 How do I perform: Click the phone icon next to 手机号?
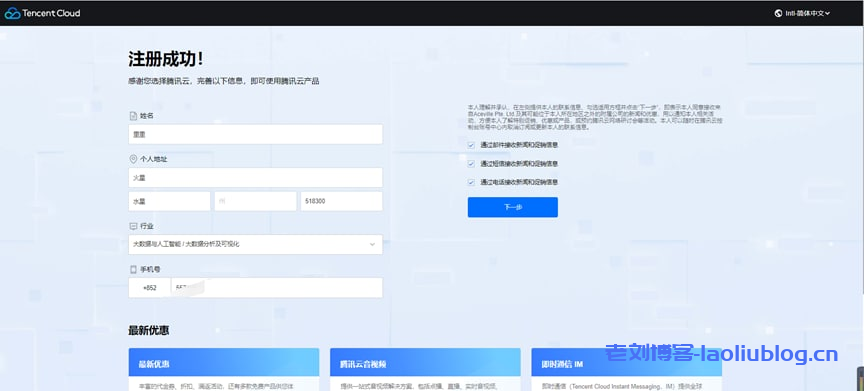[133, 269]
